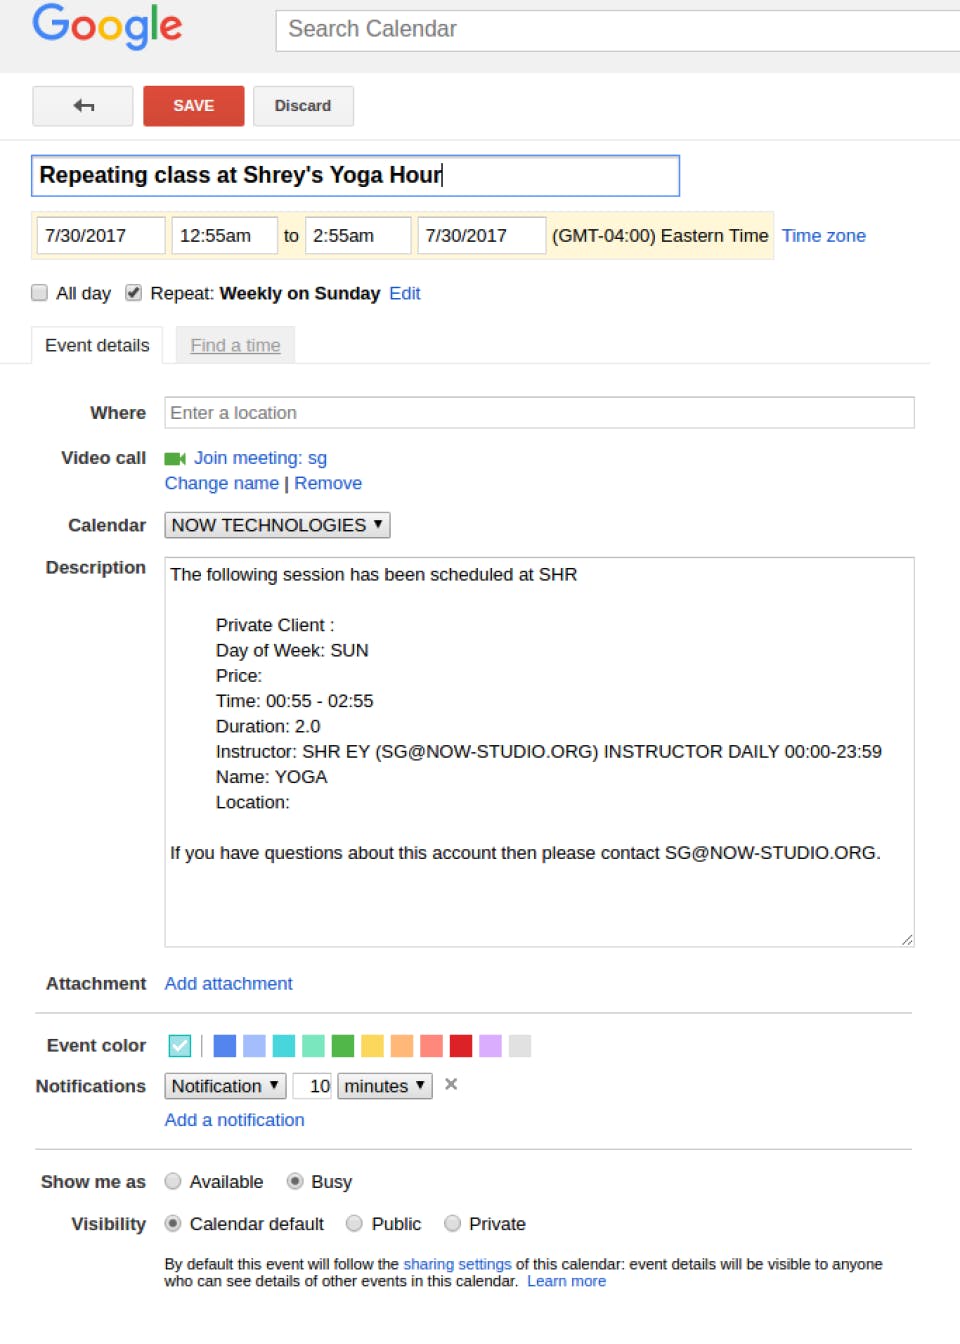The image size is (960, 1344).
Task: Choose the yellow event color
Action: click(x=372, y=1046)
